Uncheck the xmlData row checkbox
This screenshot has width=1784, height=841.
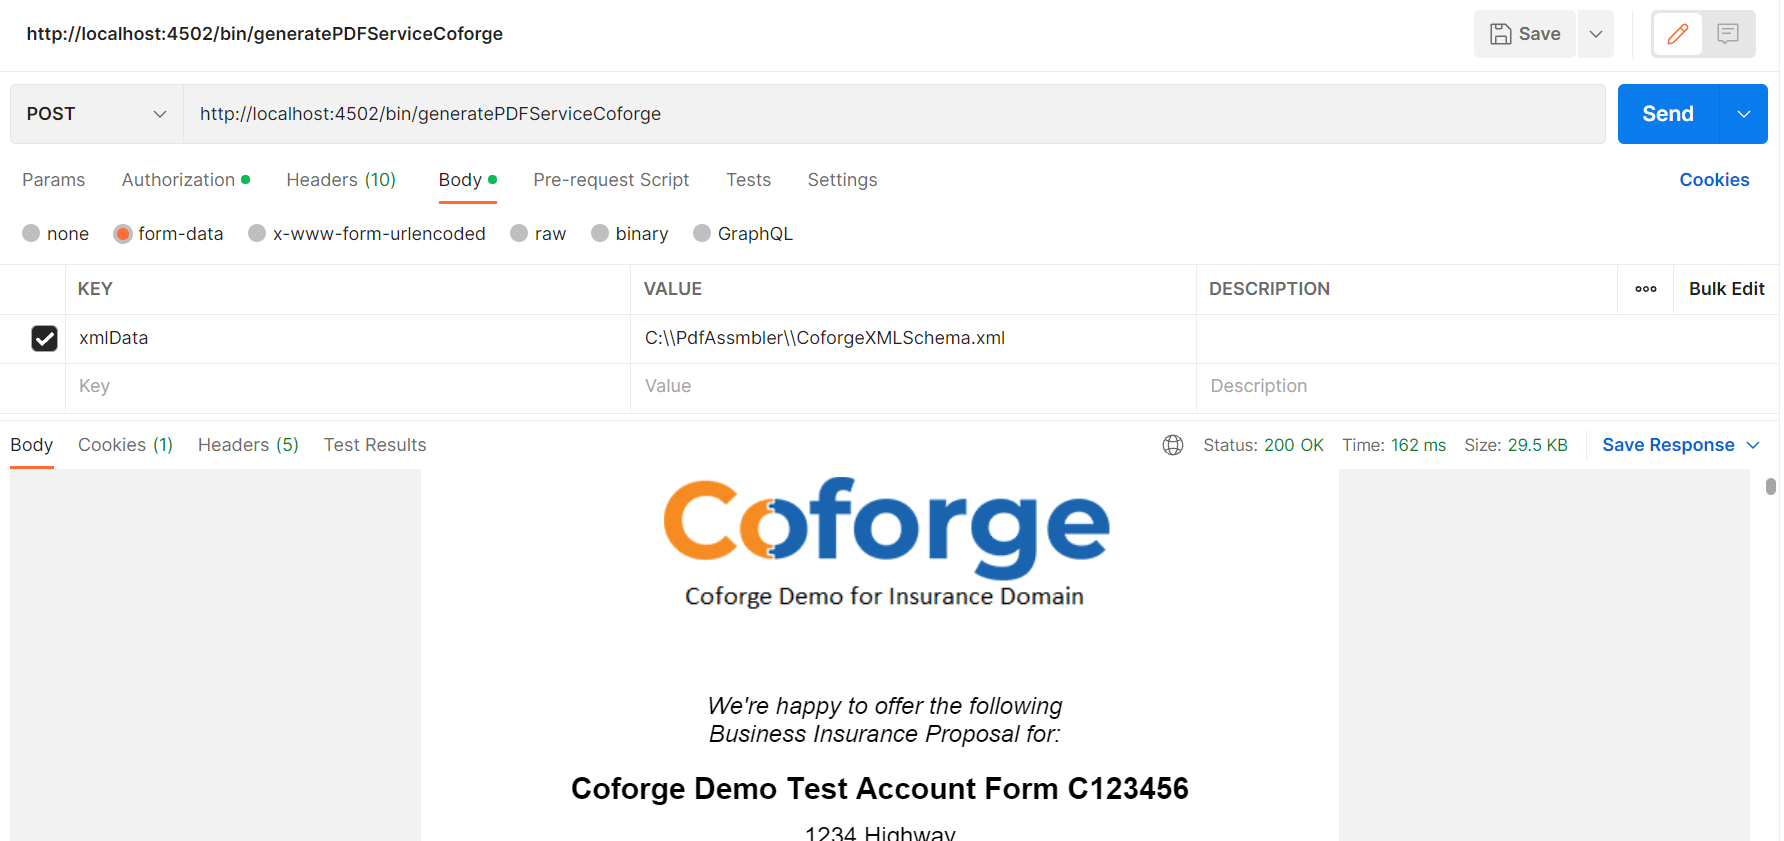pos(44,338)
